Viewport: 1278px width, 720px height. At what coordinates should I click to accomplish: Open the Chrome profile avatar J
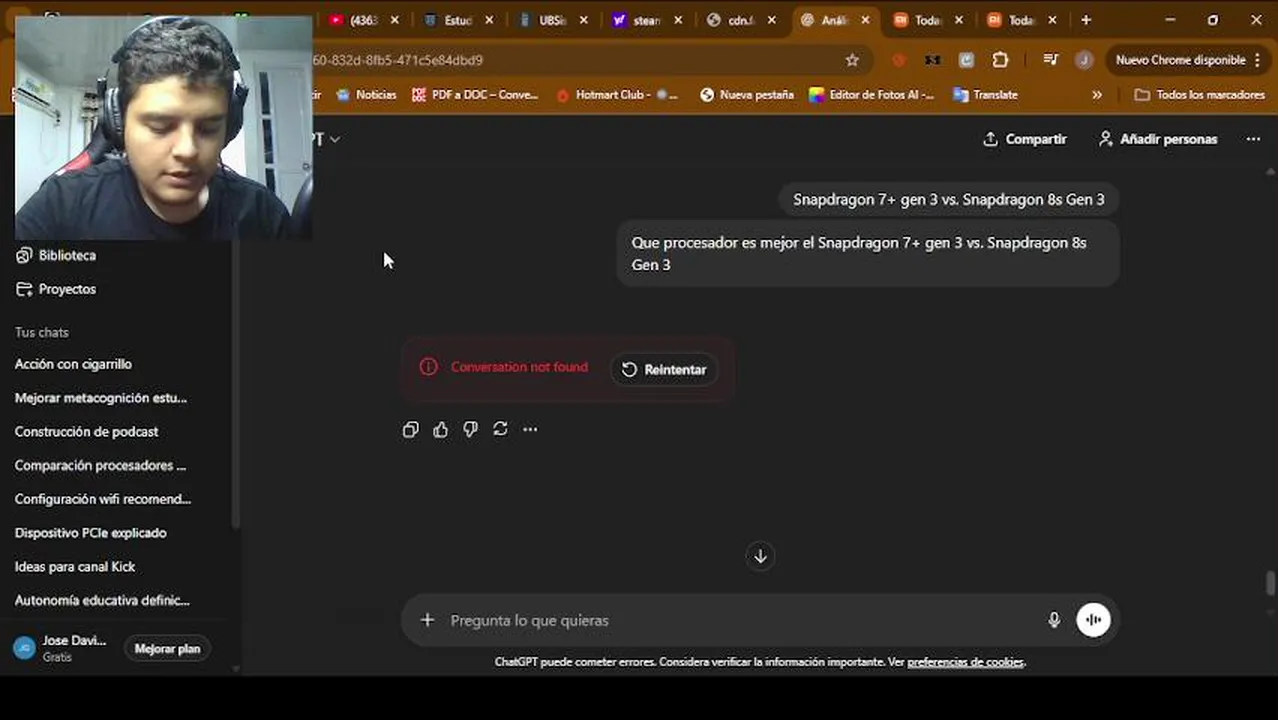coord(1084,60)
